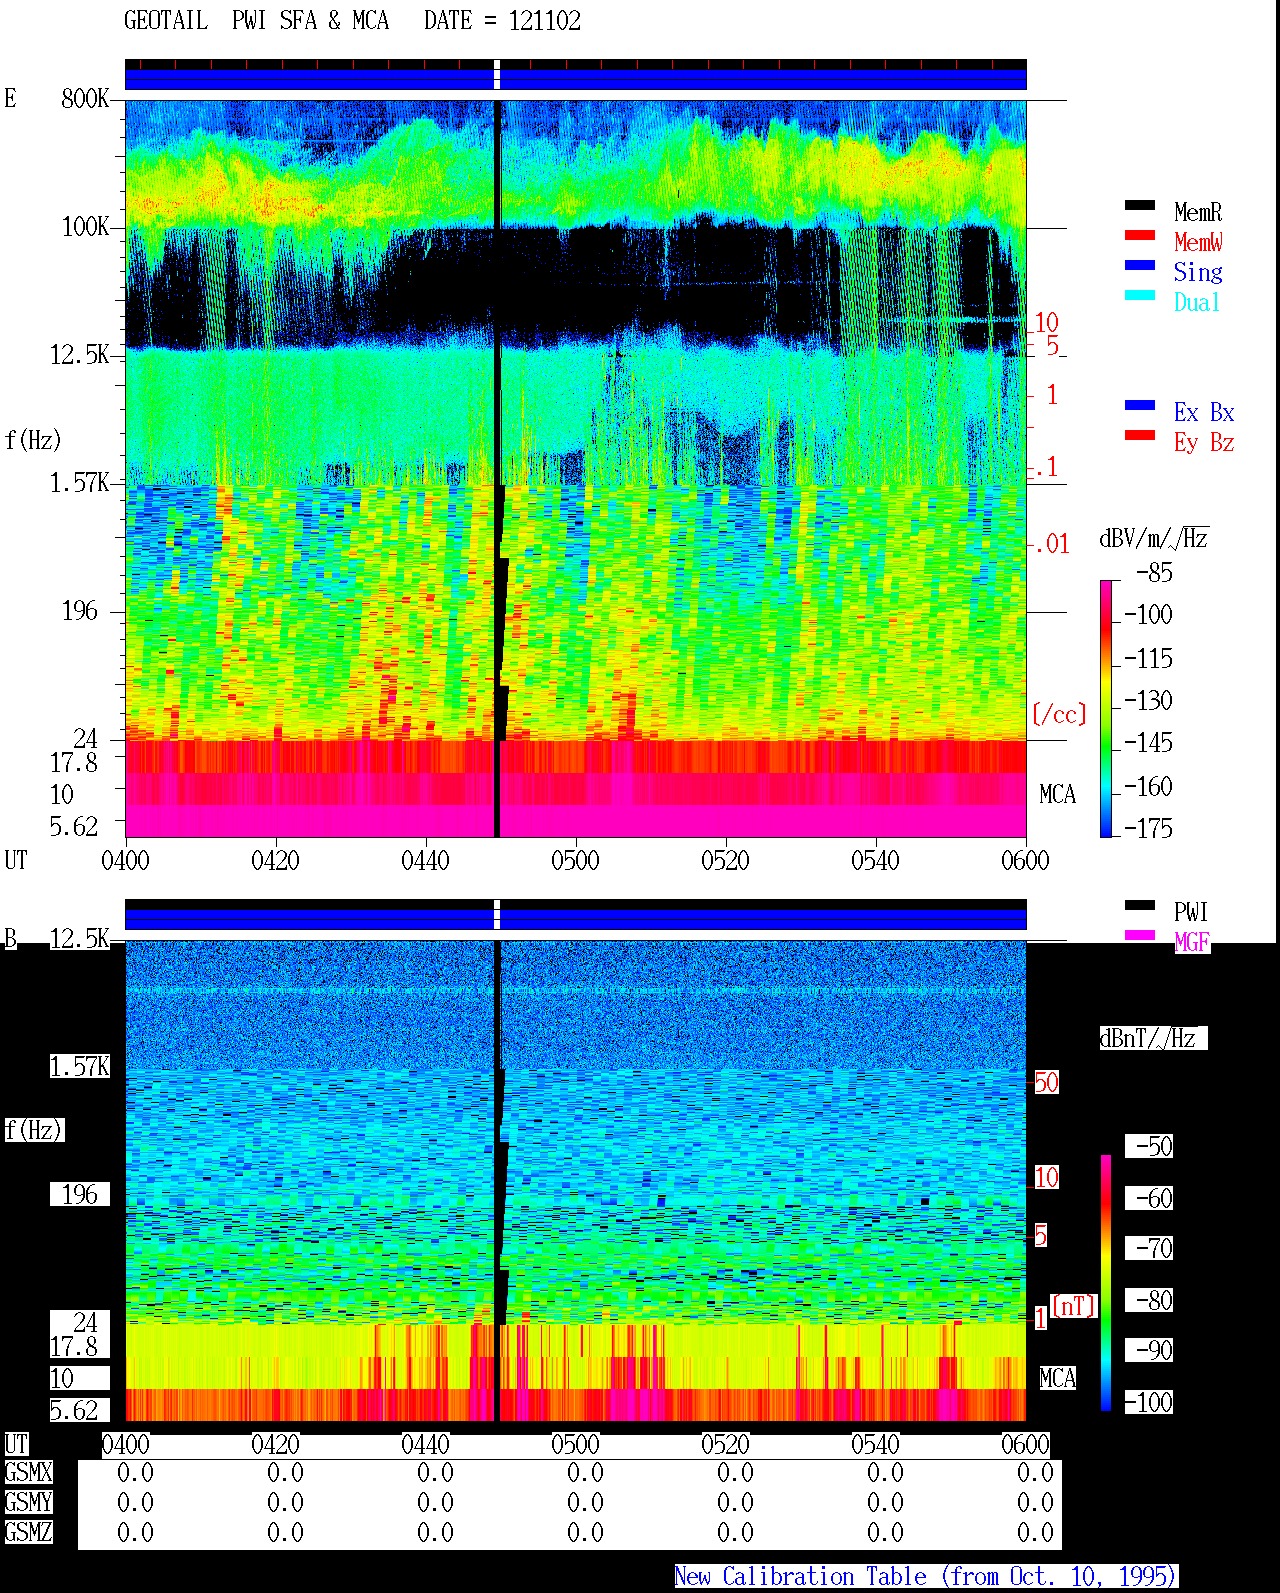Select the Sing legend label

click(1198, 272)
